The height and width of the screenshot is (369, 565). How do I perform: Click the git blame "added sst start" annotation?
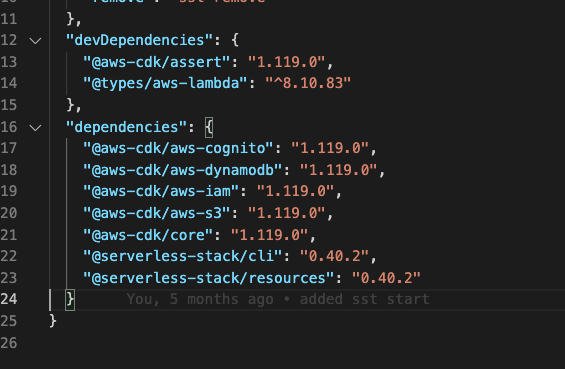[364, 299]
